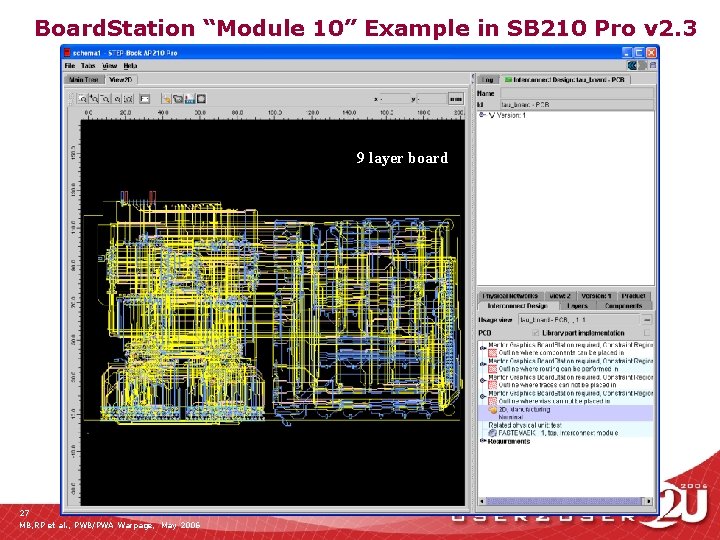720x540 pixels.
Task: Click red hatch icon of vias outline row
Action: 492,401
